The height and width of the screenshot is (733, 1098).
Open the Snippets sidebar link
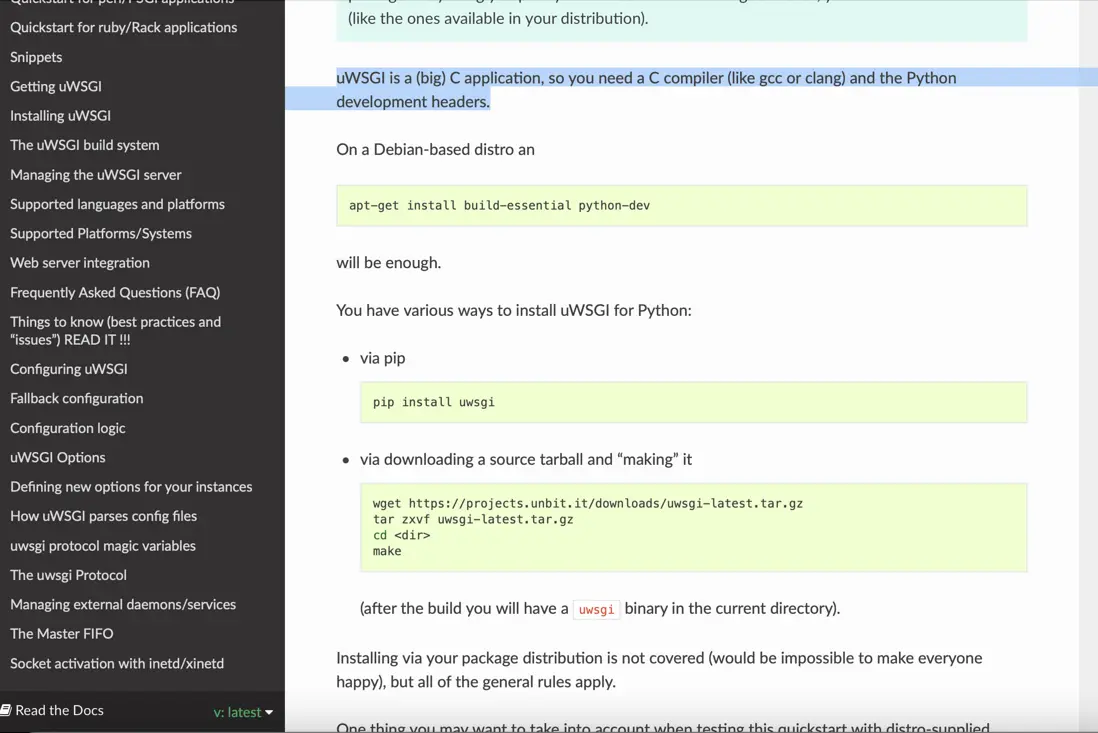click(36, 57)
